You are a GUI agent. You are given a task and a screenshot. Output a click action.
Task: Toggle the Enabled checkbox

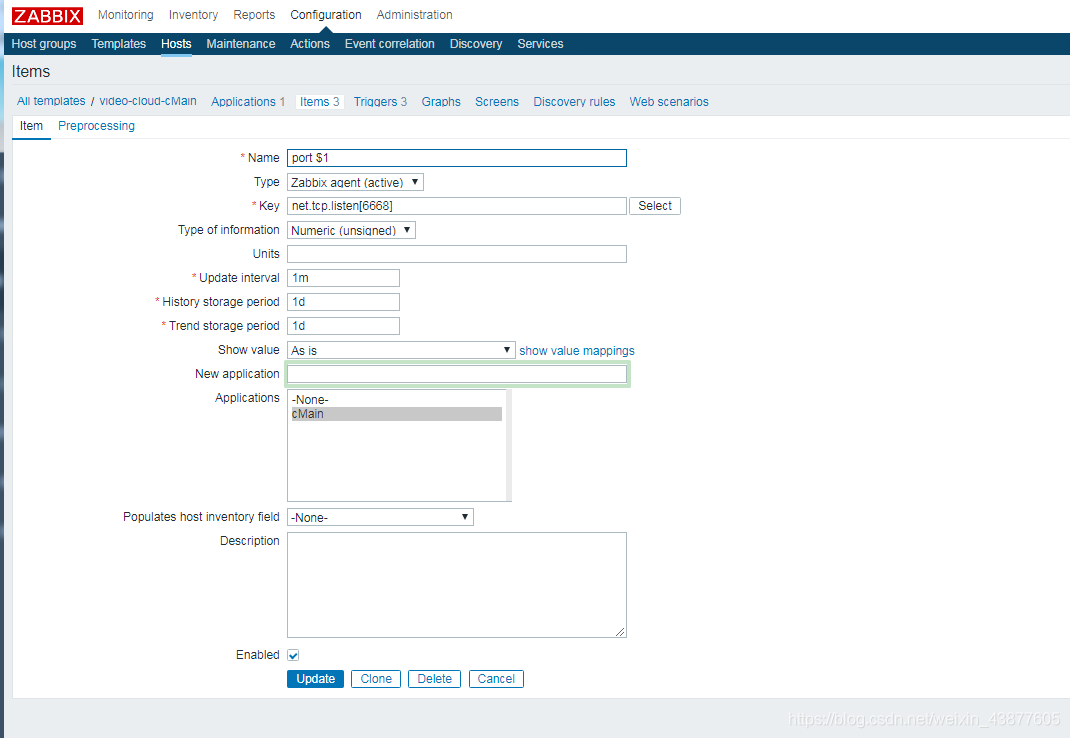pyautogui.click(x=293, y=655)
